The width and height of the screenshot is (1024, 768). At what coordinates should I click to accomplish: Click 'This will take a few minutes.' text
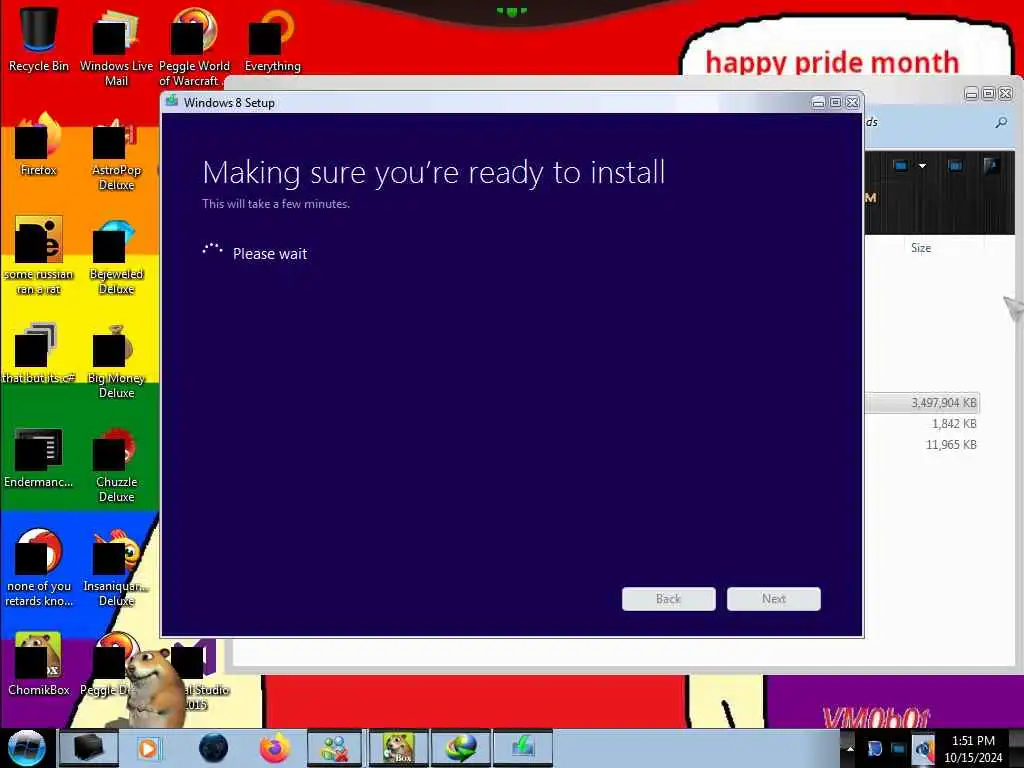[x=276, y=204]
